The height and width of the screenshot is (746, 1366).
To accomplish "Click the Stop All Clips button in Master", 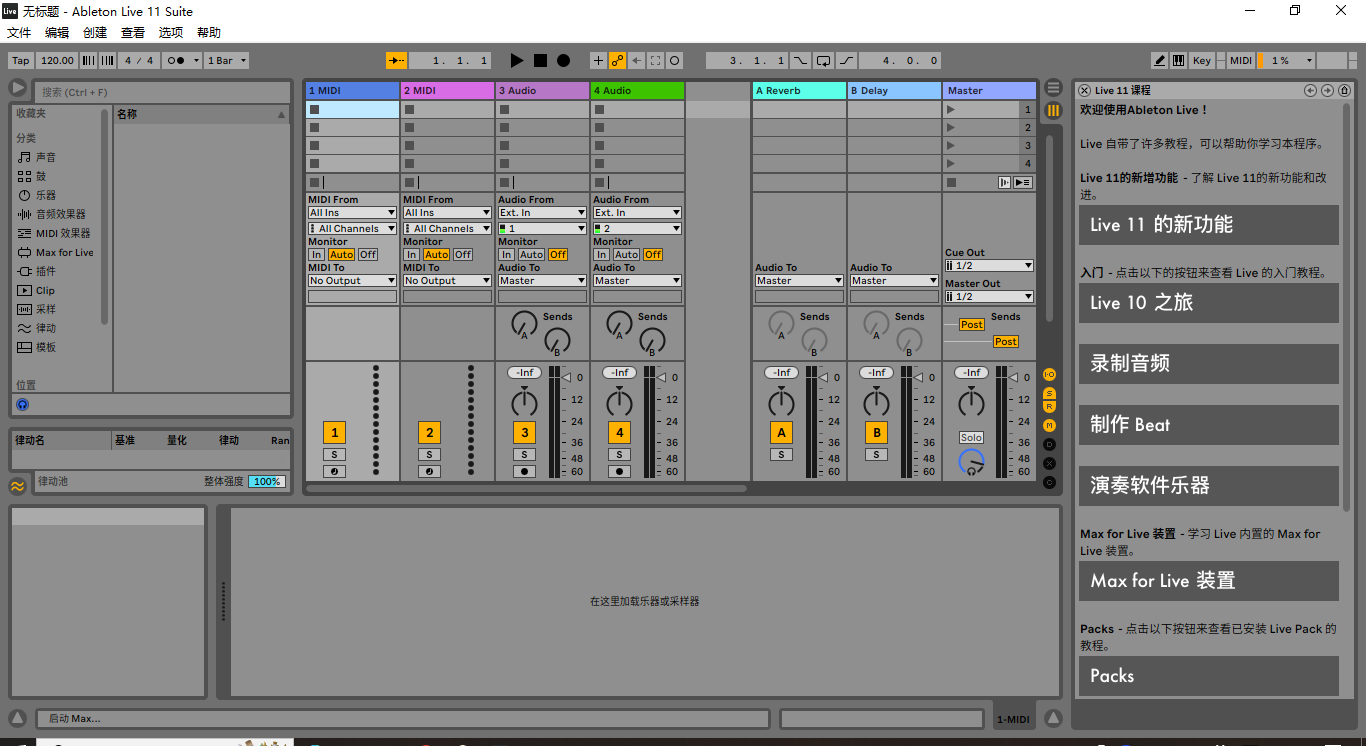I will tap(951, 183).
